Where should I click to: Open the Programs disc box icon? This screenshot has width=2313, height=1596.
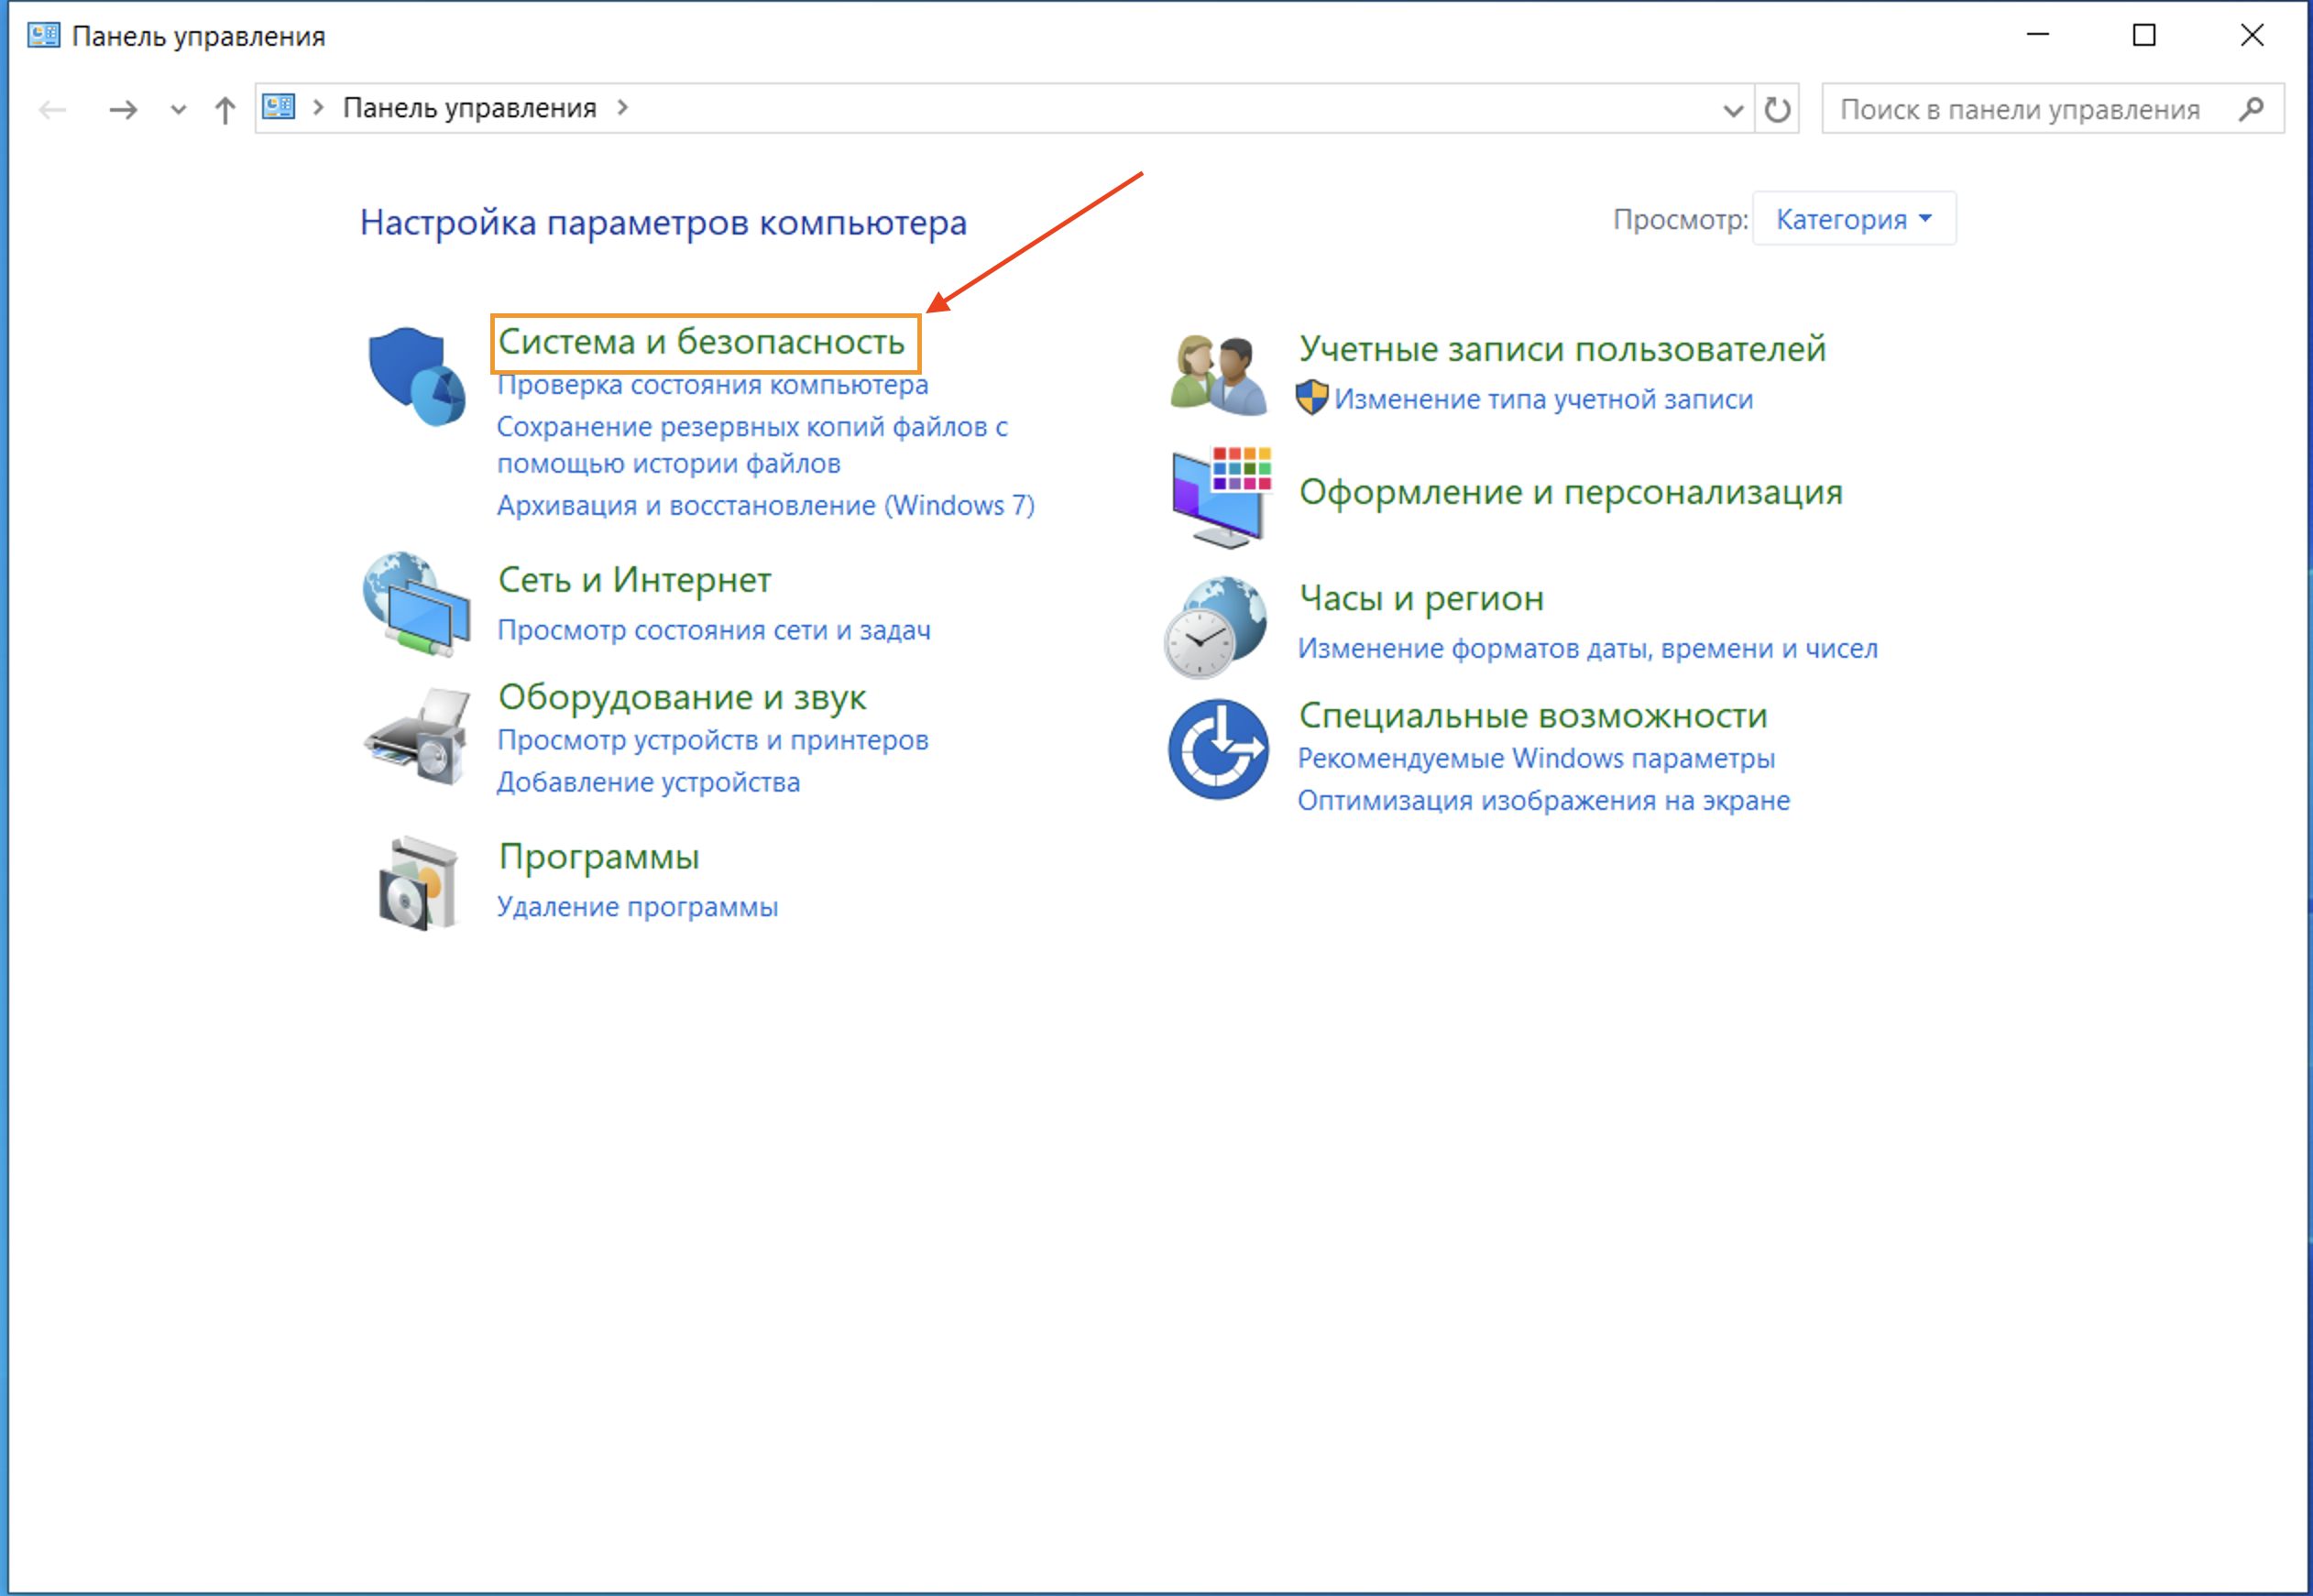point(418,884)
